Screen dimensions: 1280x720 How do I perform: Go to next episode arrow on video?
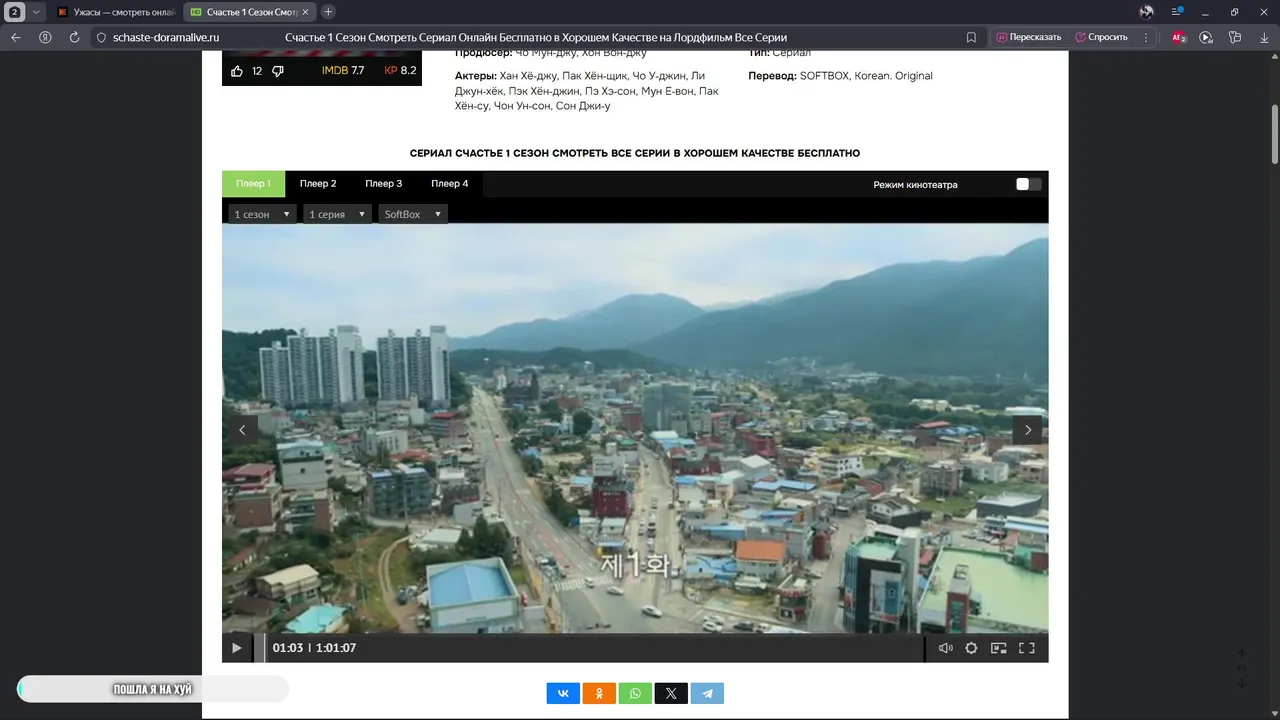click(x=1027, y=430)
